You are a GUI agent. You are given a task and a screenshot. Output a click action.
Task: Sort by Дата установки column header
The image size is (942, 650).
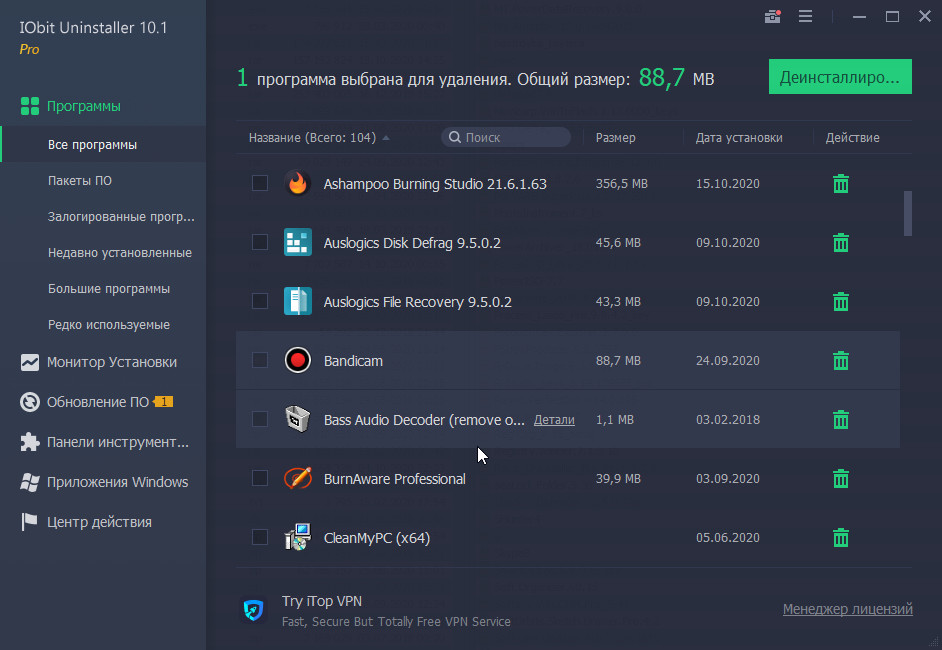(739, 138)
